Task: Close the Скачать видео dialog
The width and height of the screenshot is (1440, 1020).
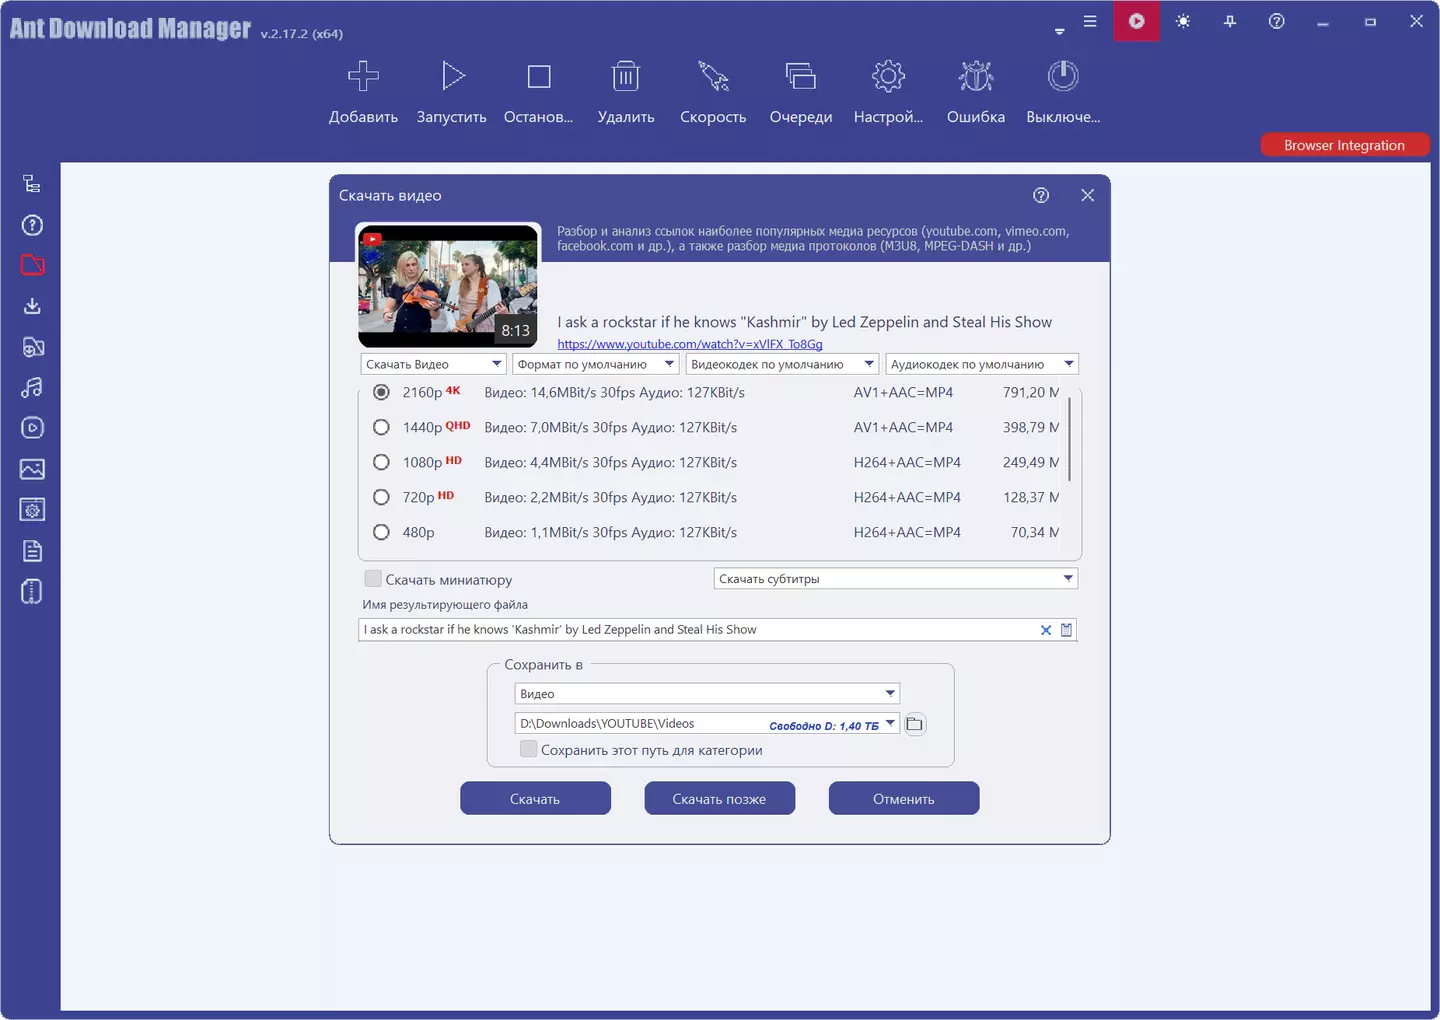Action: coord(1088,195)
